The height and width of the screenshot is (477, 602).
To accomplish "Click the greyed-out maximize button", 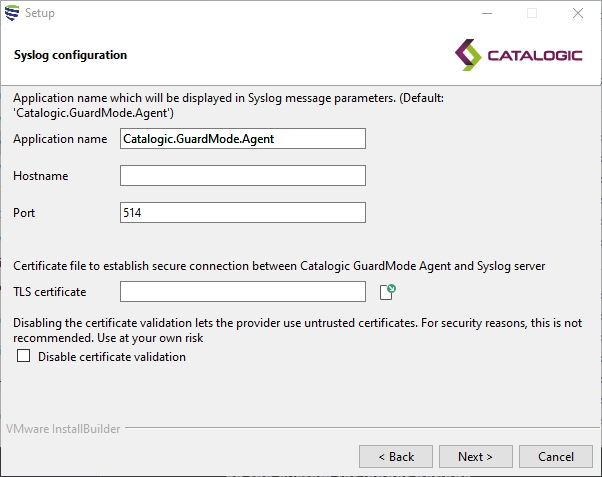I will (x=531, y=14).
